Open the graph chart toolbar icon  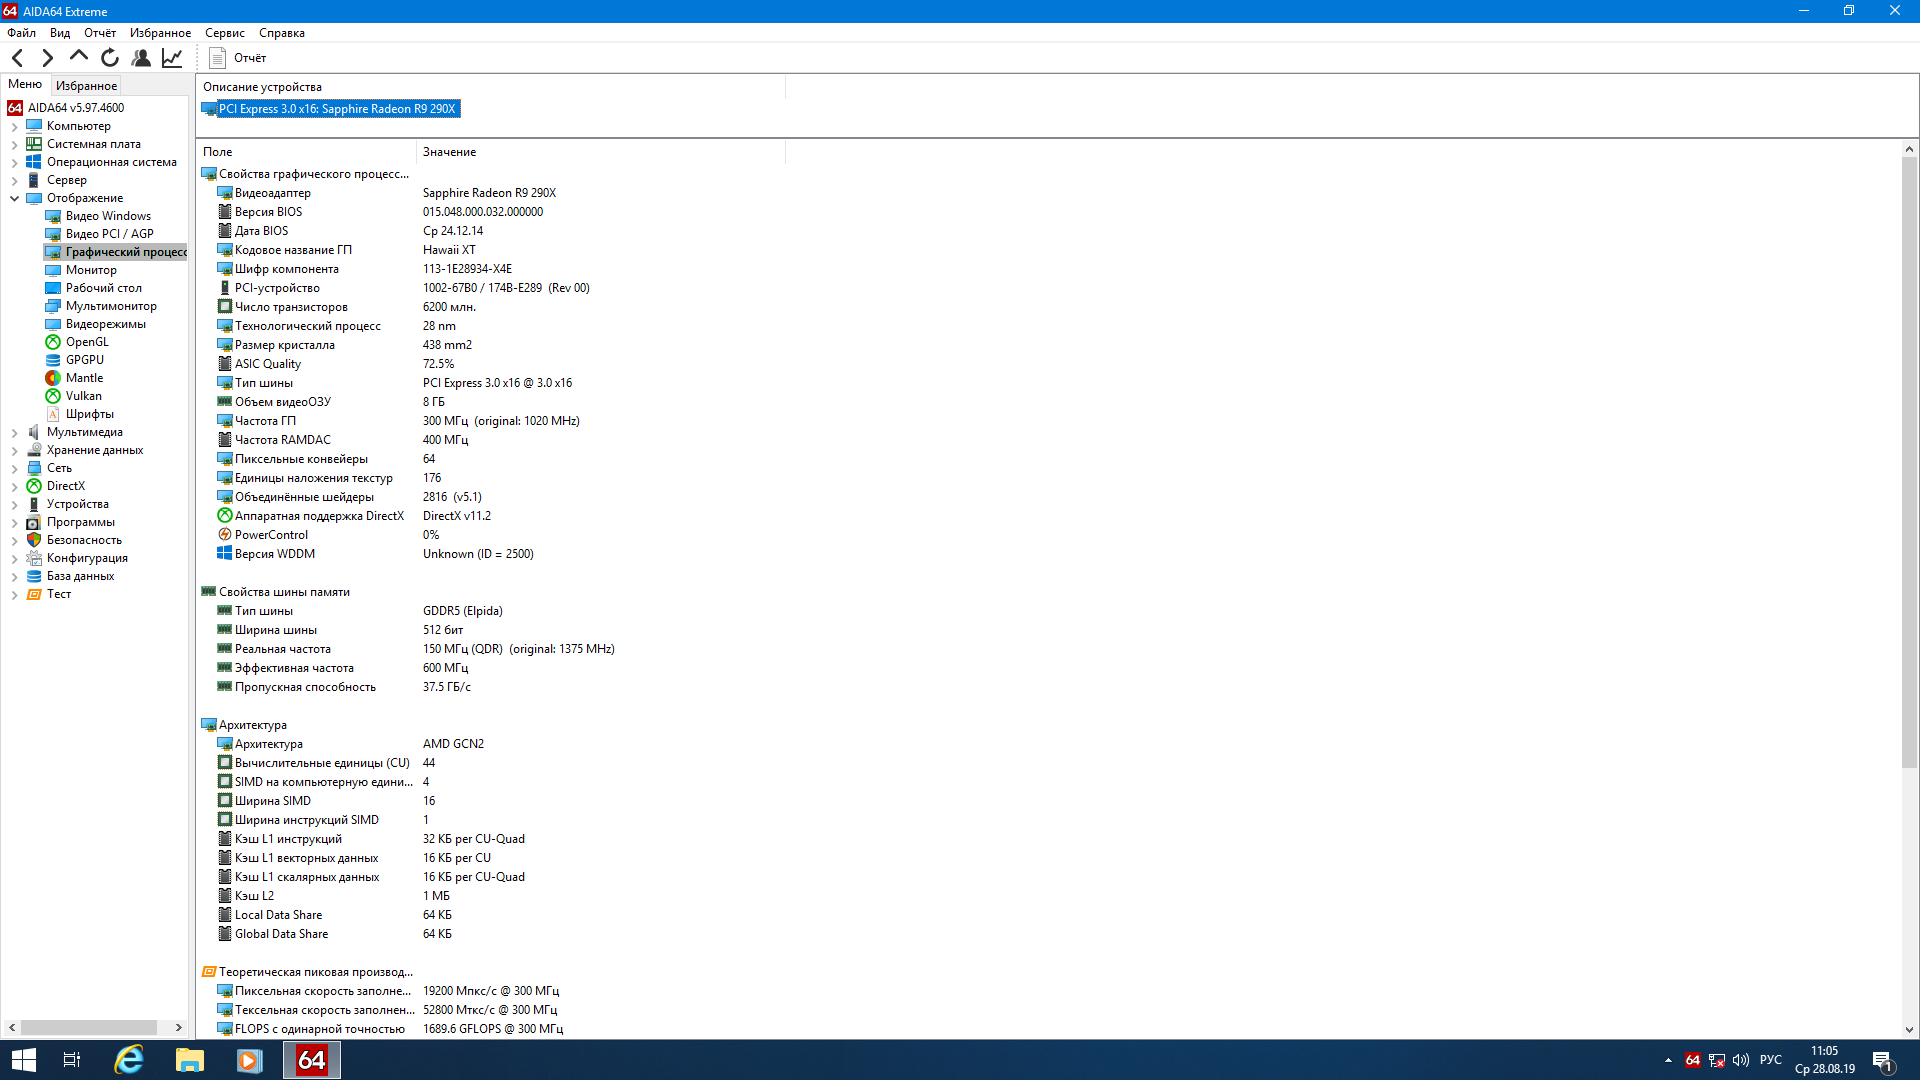[172, 58]
